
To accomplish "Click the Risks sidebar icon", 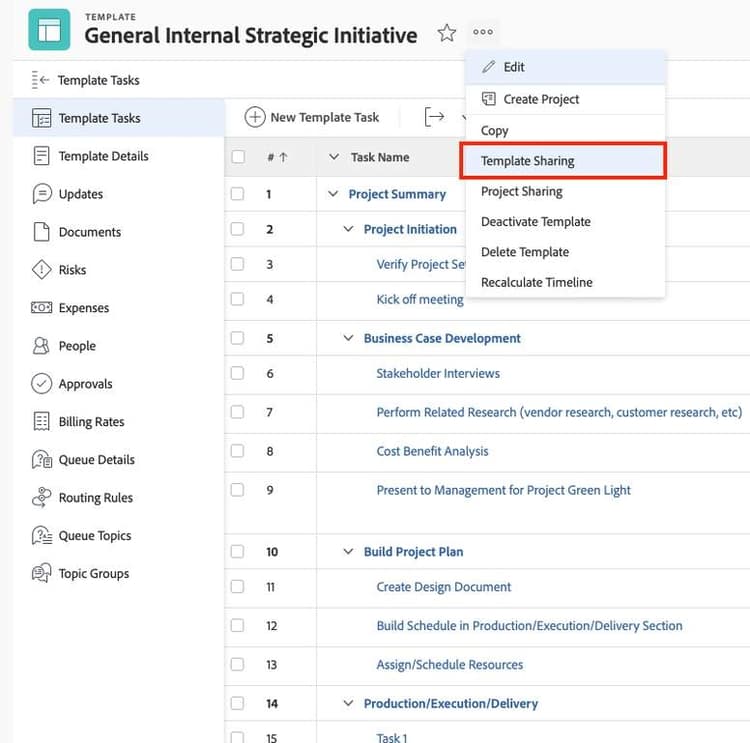I will (x=41, y=270).
